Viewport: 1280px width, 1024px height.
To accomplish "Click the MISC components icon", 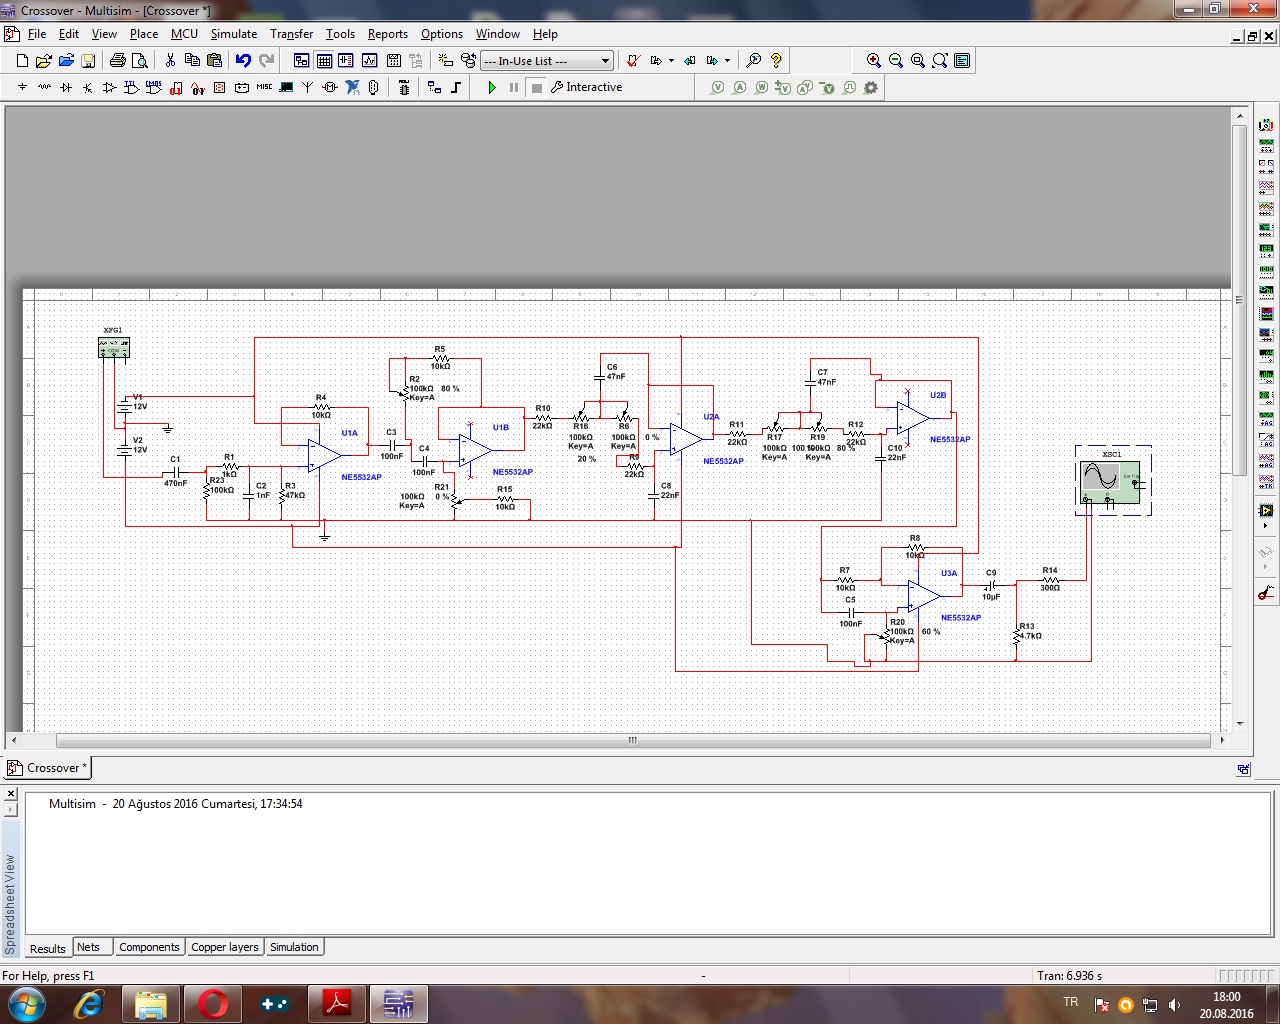I will pyautogui.click(x=264, y=88).
